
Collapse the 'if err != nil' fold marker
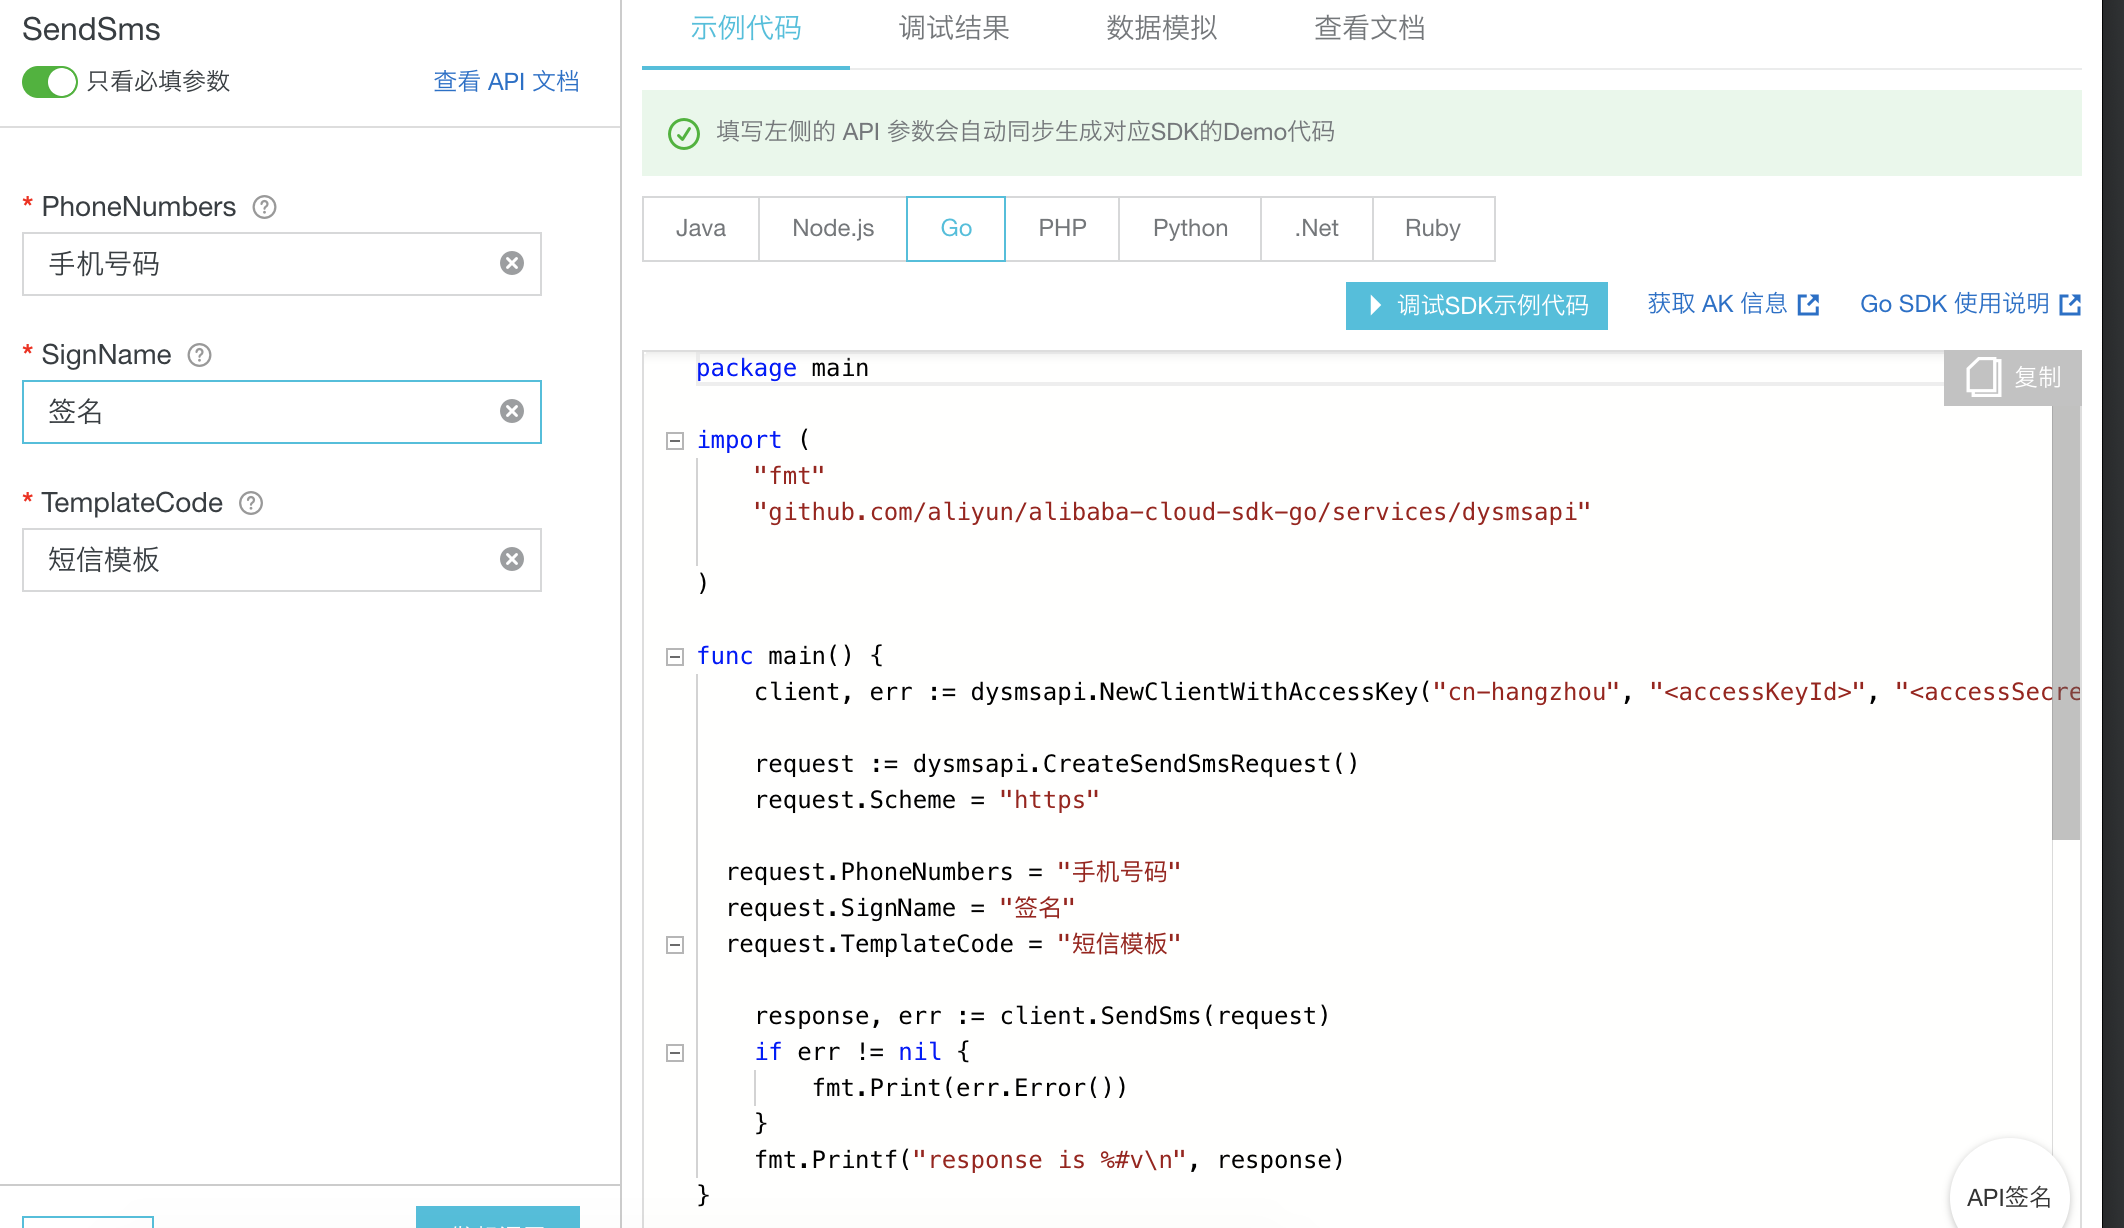(x=675, y=1052)
